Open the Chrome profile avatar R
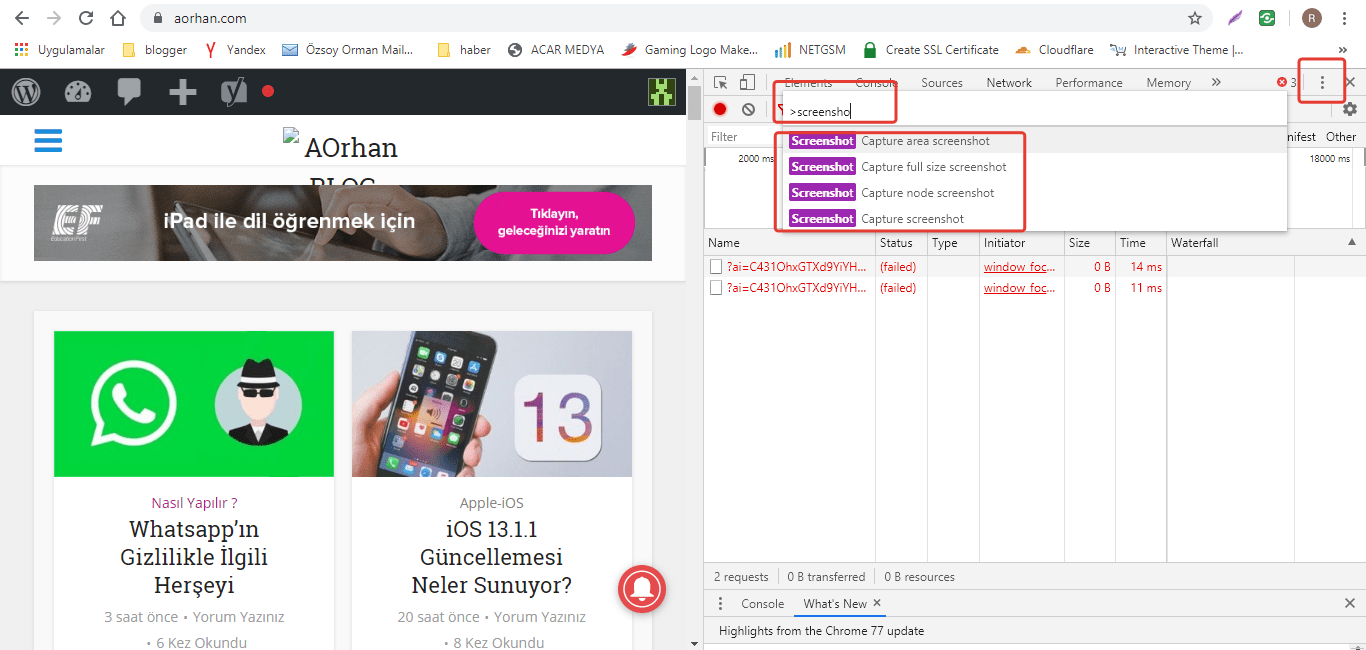The height and width of the screenshot is (650, 1366). [1311, 18]
